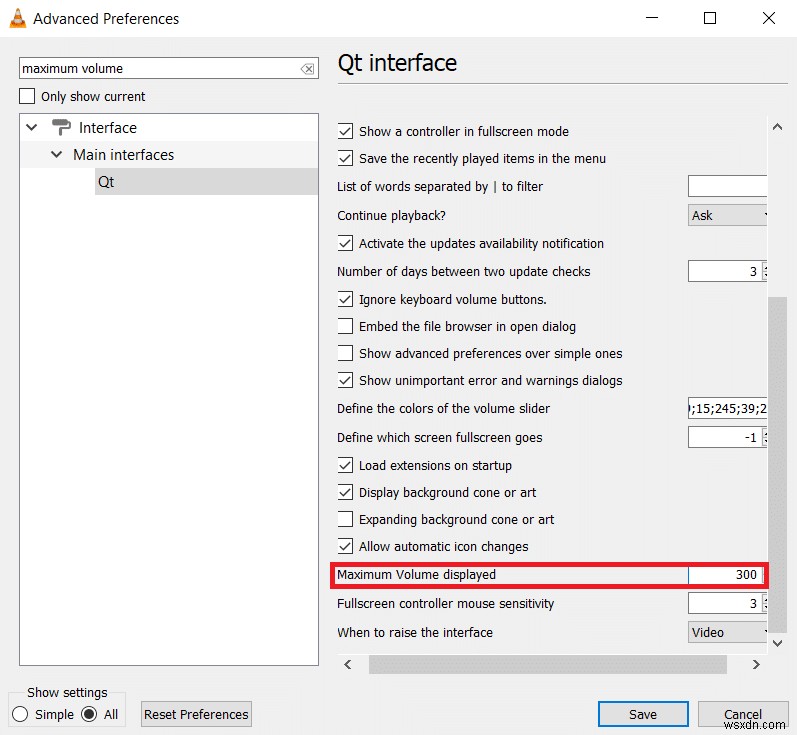Image resolution: width=797 pixels, height=735 pixels.
Task: Collapse the Interface tree node
Action: [32, 127]
